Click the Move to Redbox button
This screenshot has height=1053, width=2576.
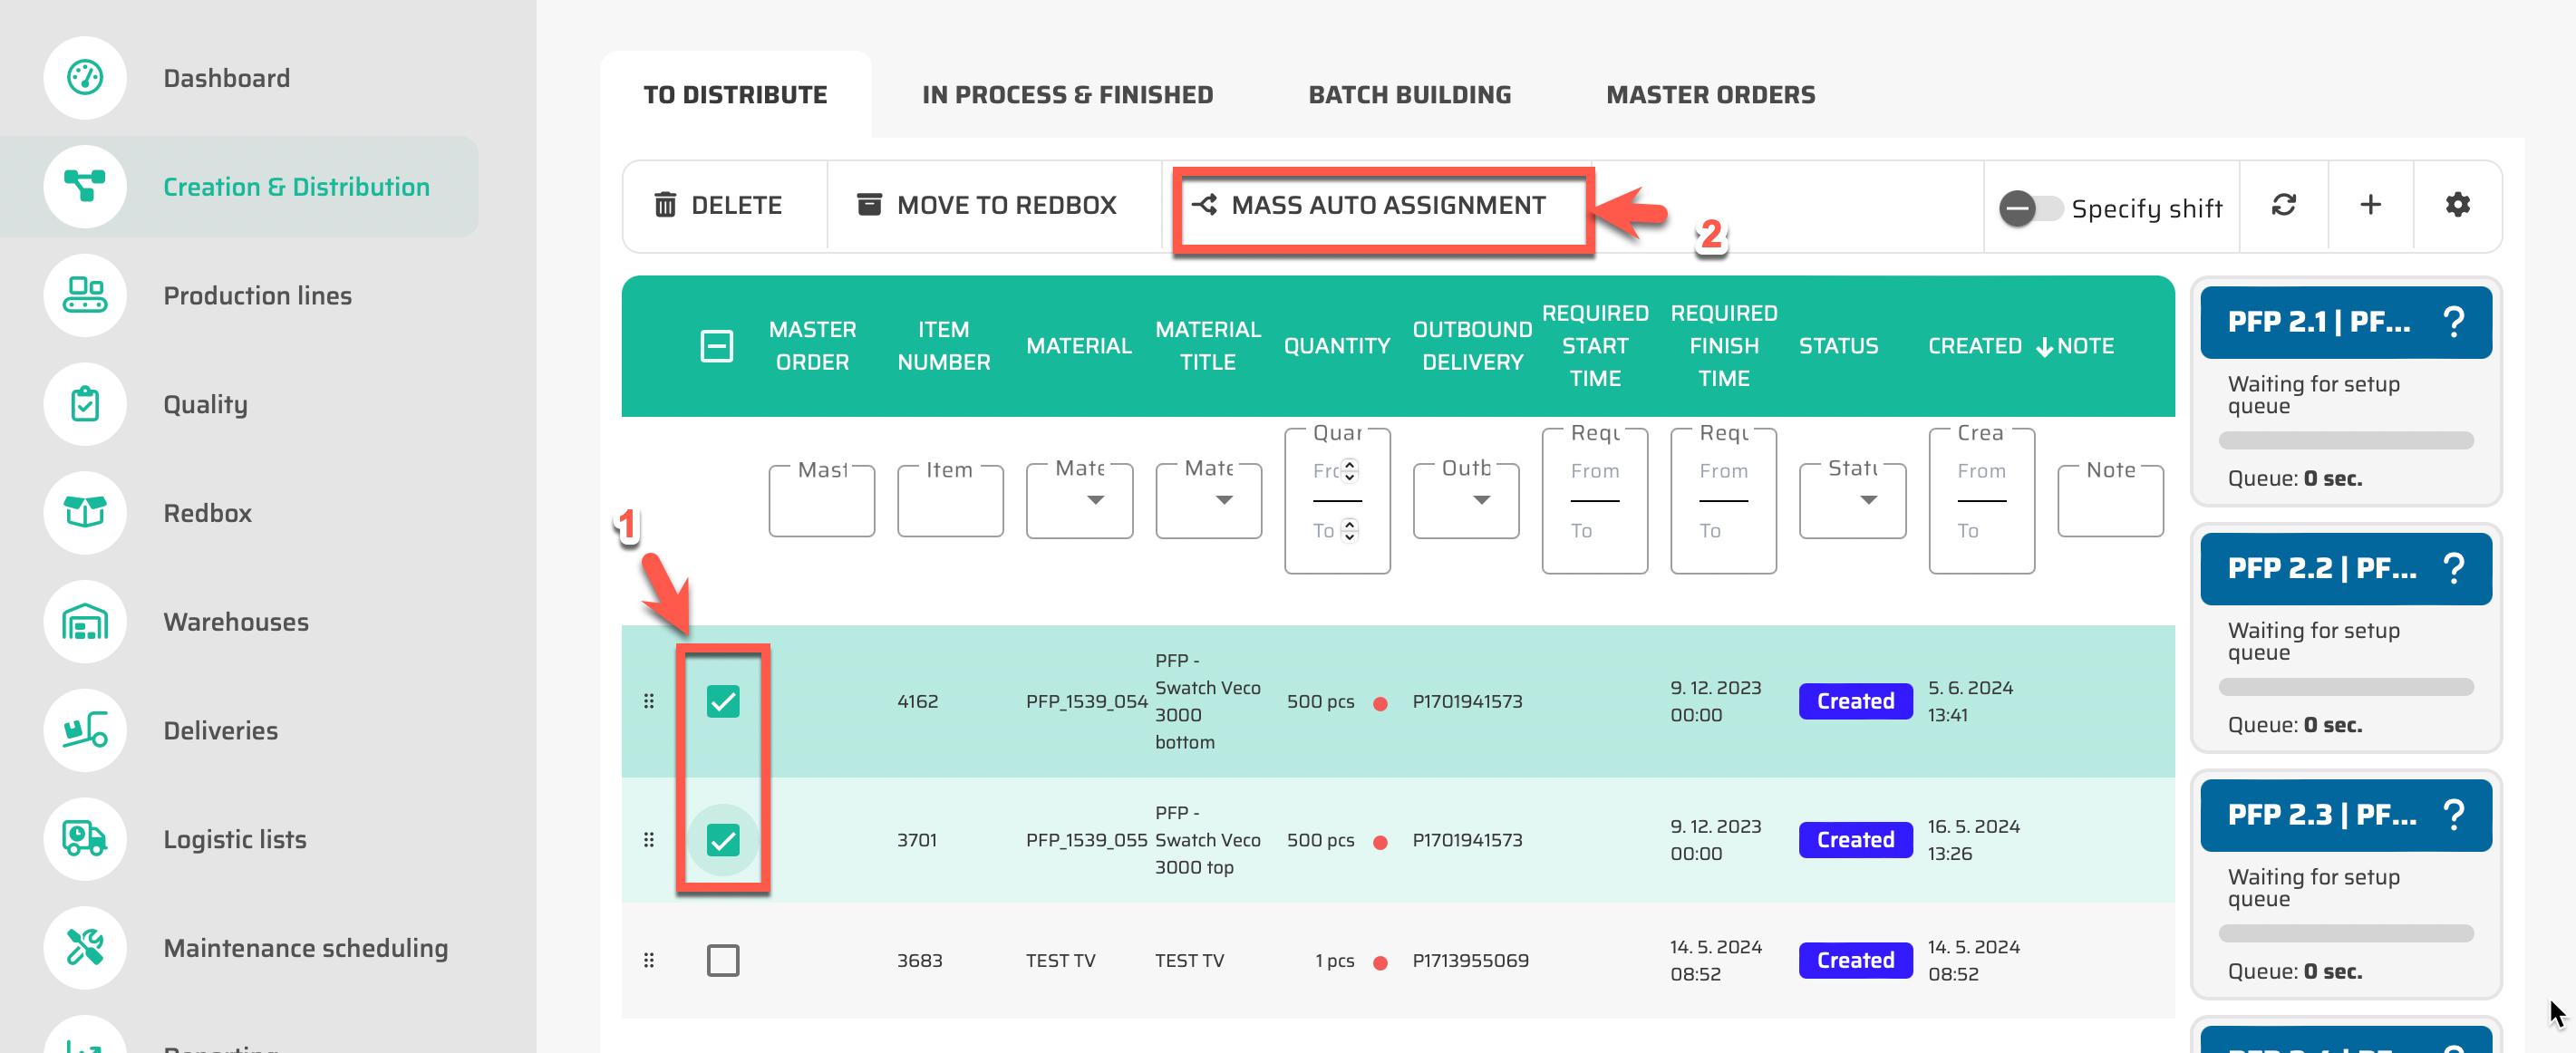click(987, 206)
